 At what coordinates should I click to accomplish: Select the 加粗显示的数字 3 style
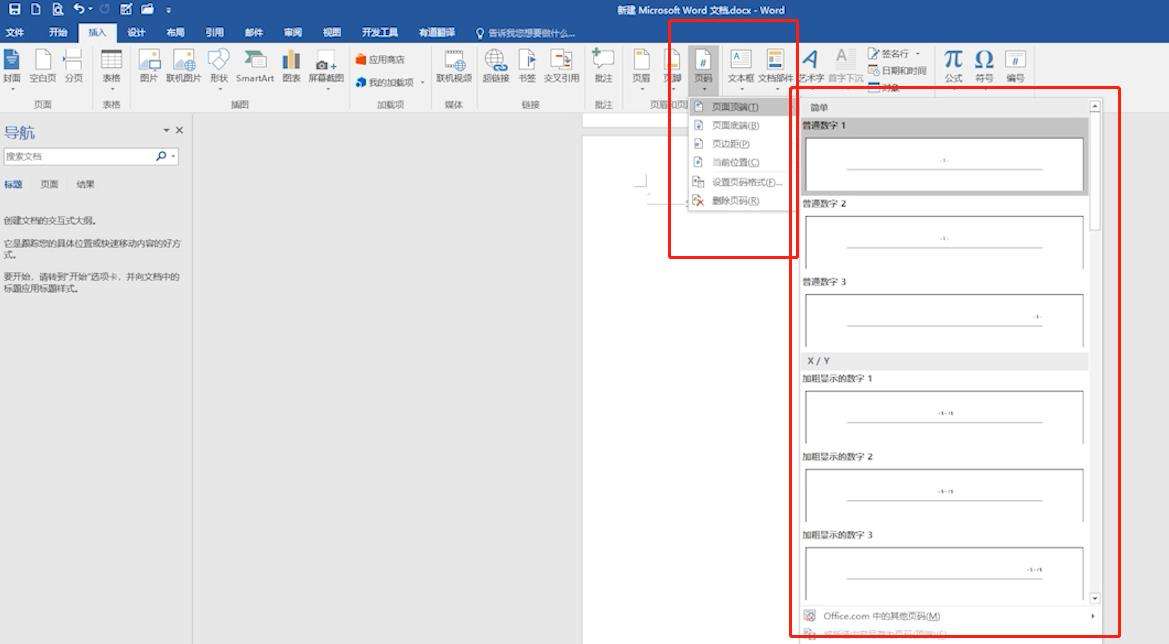945,566
